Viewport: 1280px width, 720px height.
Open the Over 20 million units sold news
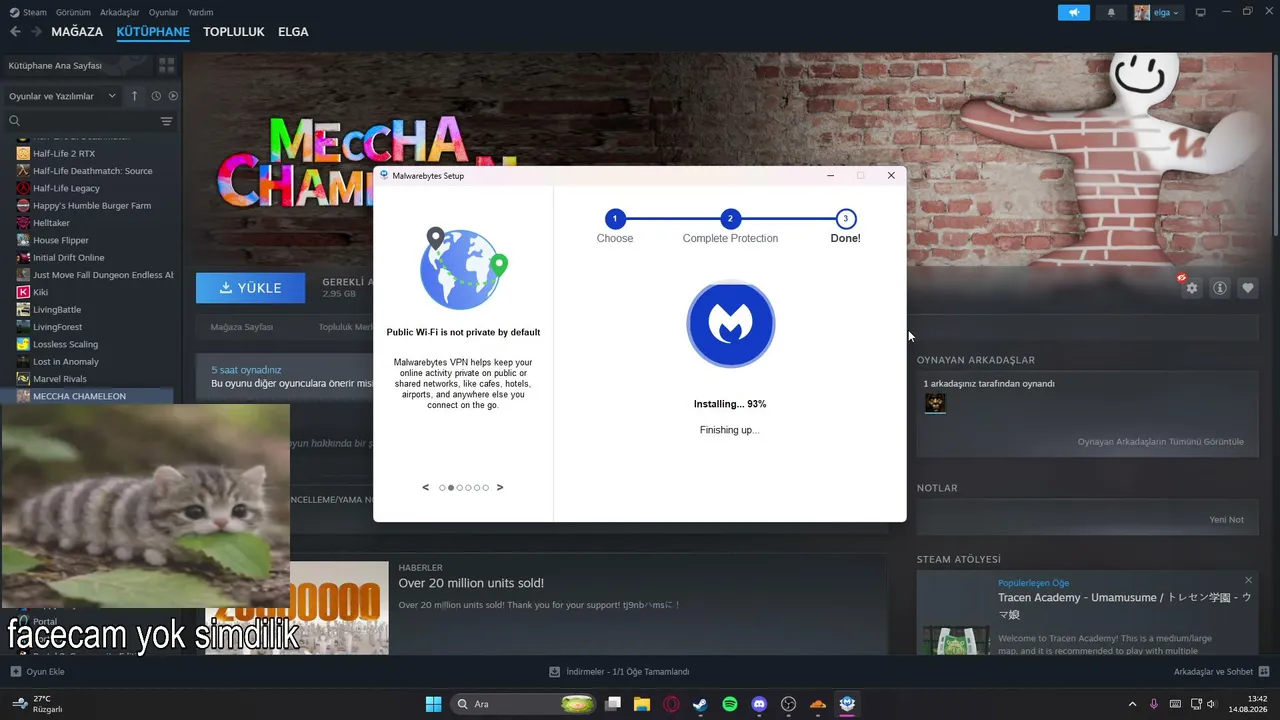(x=471, y=583)
